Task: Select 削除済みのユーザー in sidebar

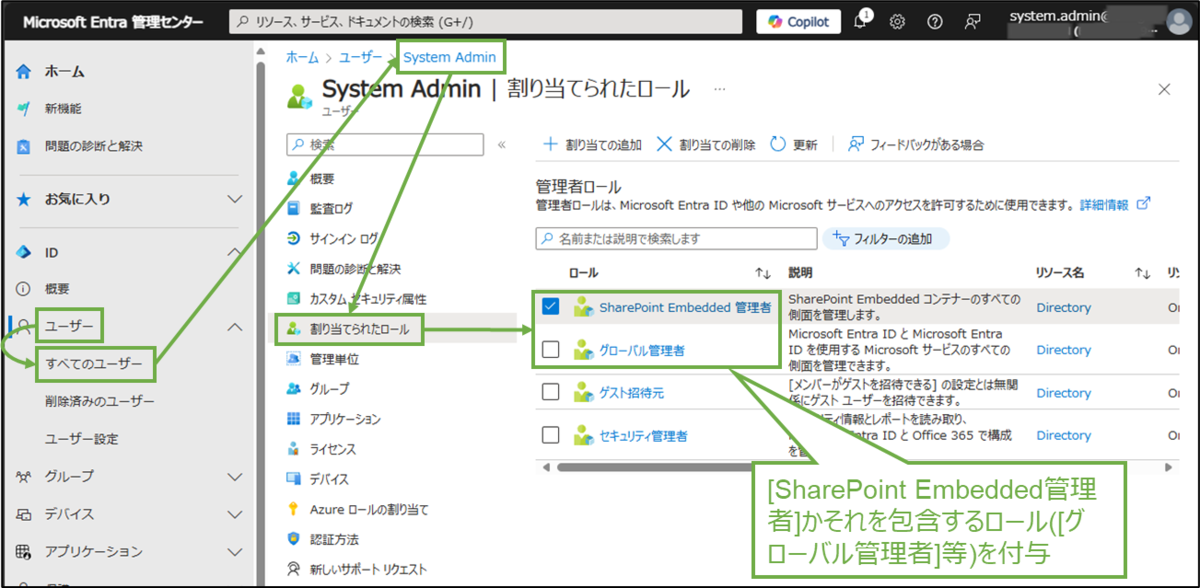Action: (100, 401)
